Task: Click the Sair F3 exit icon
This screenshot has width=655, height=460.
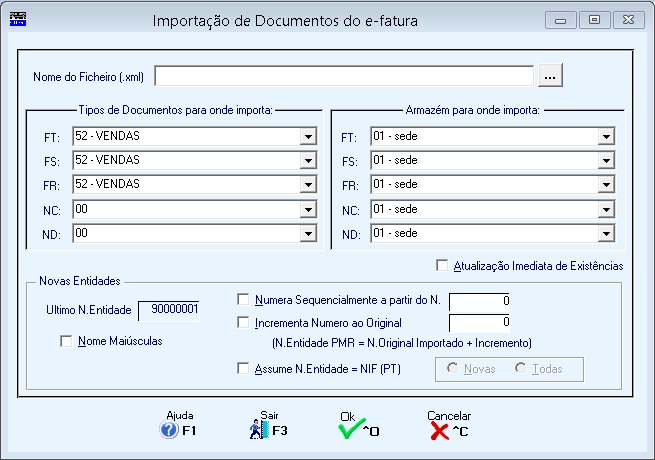Action: 259,429
